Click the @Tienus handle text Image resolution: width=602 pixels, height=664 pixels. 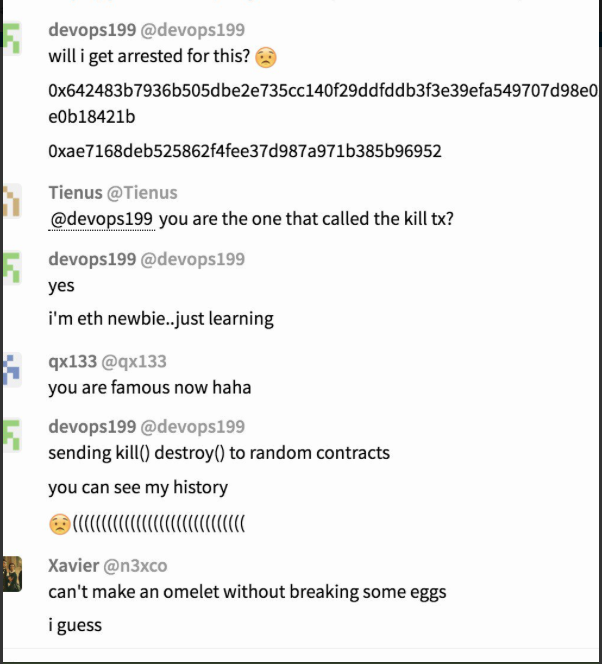(142, 192)
